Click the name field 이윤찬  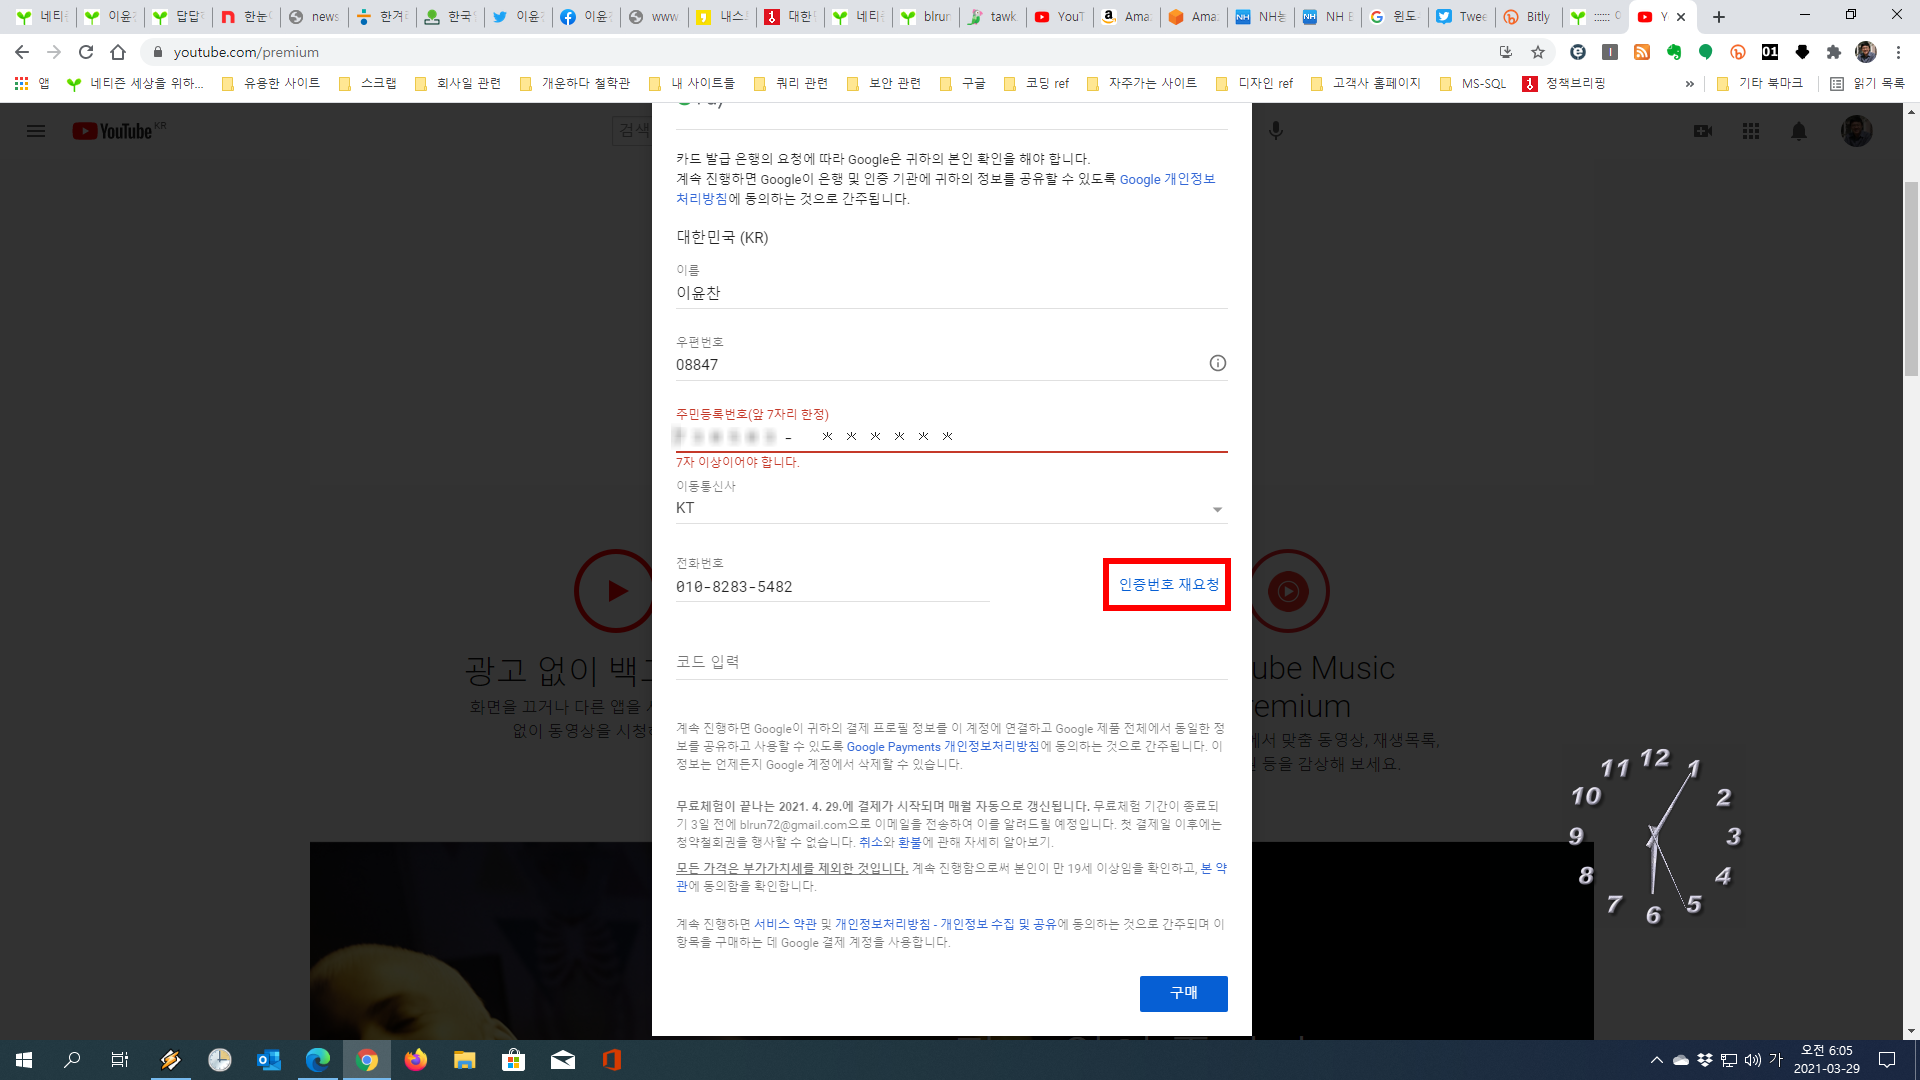(951, 293)
